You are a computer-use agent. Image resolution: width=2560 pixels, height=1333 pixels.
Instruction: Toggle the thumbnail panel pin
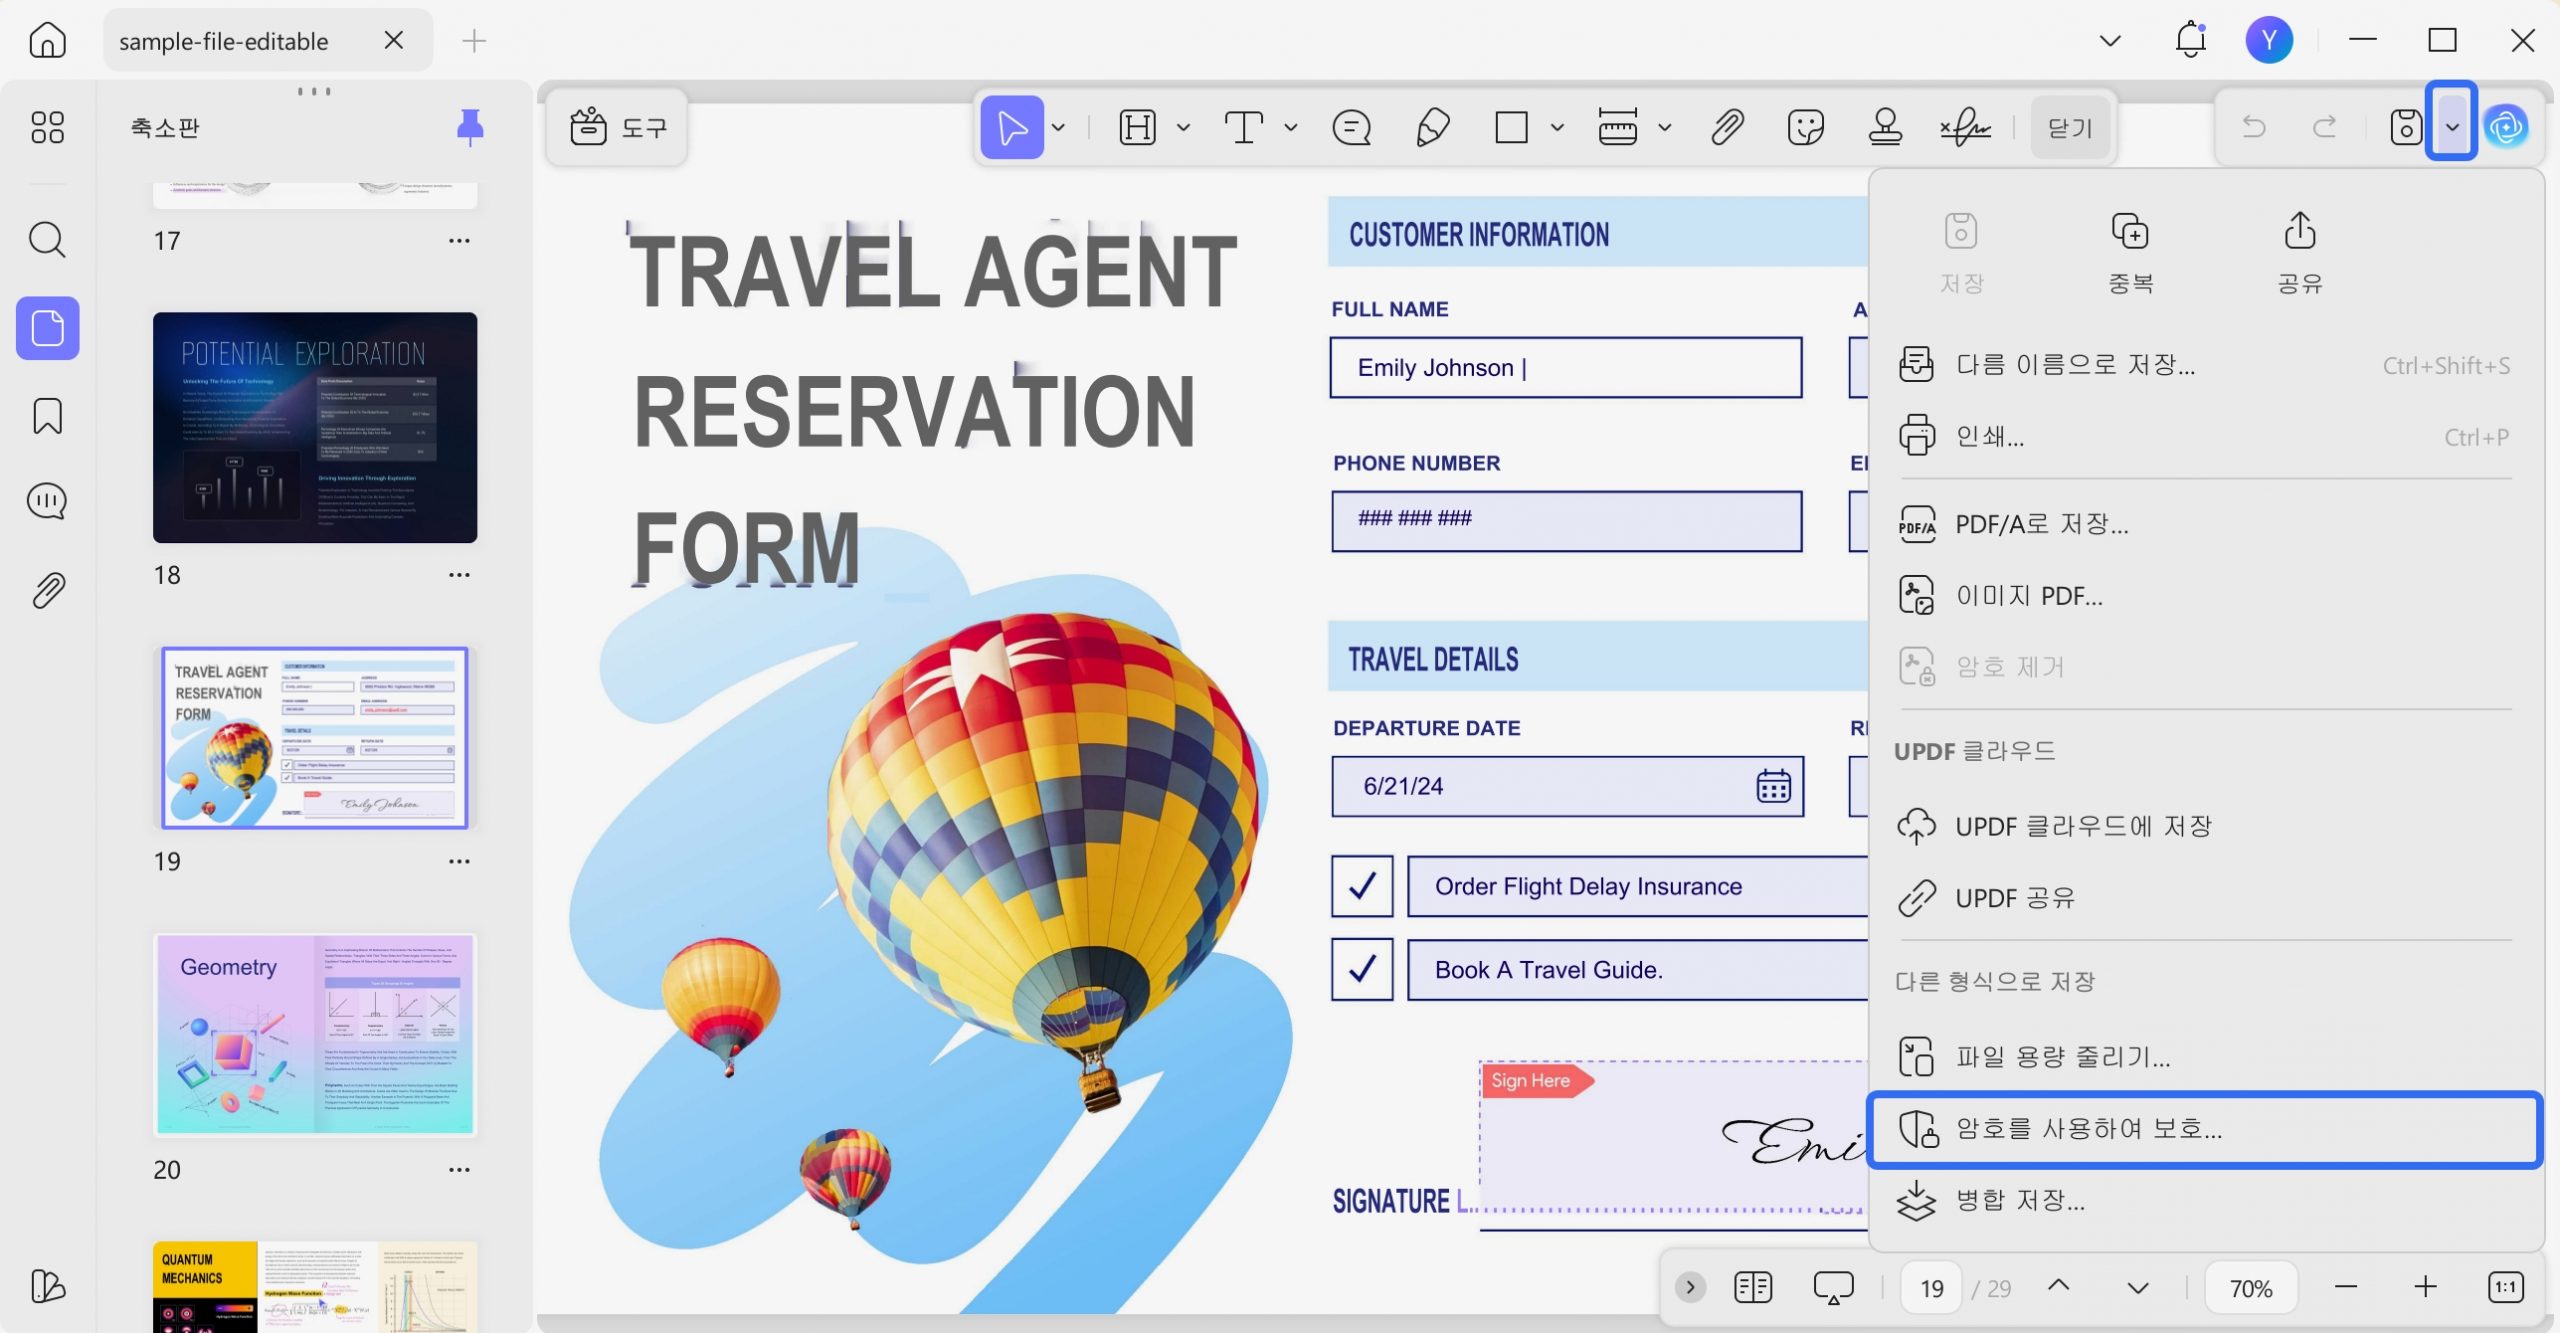point(470,128)
